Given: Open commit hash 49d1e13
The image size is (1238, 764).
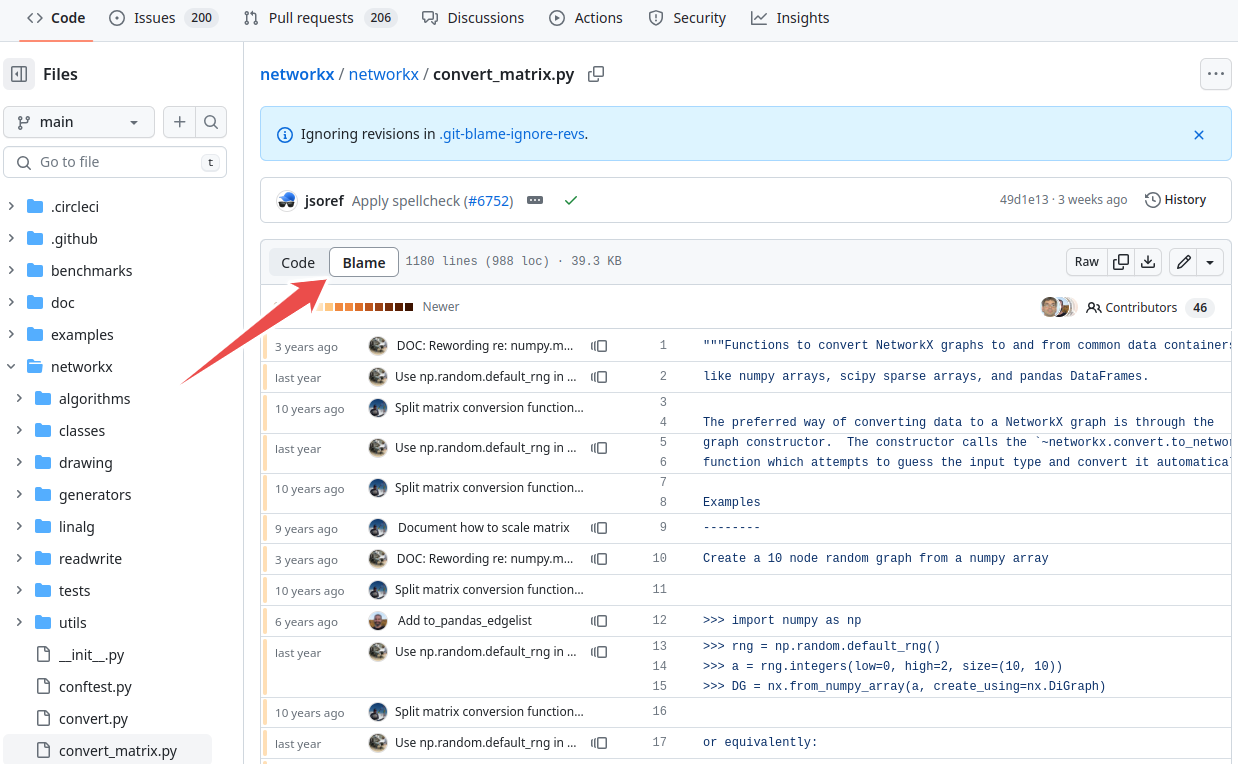Looking at the screenshot, I should click(1024, 200).
